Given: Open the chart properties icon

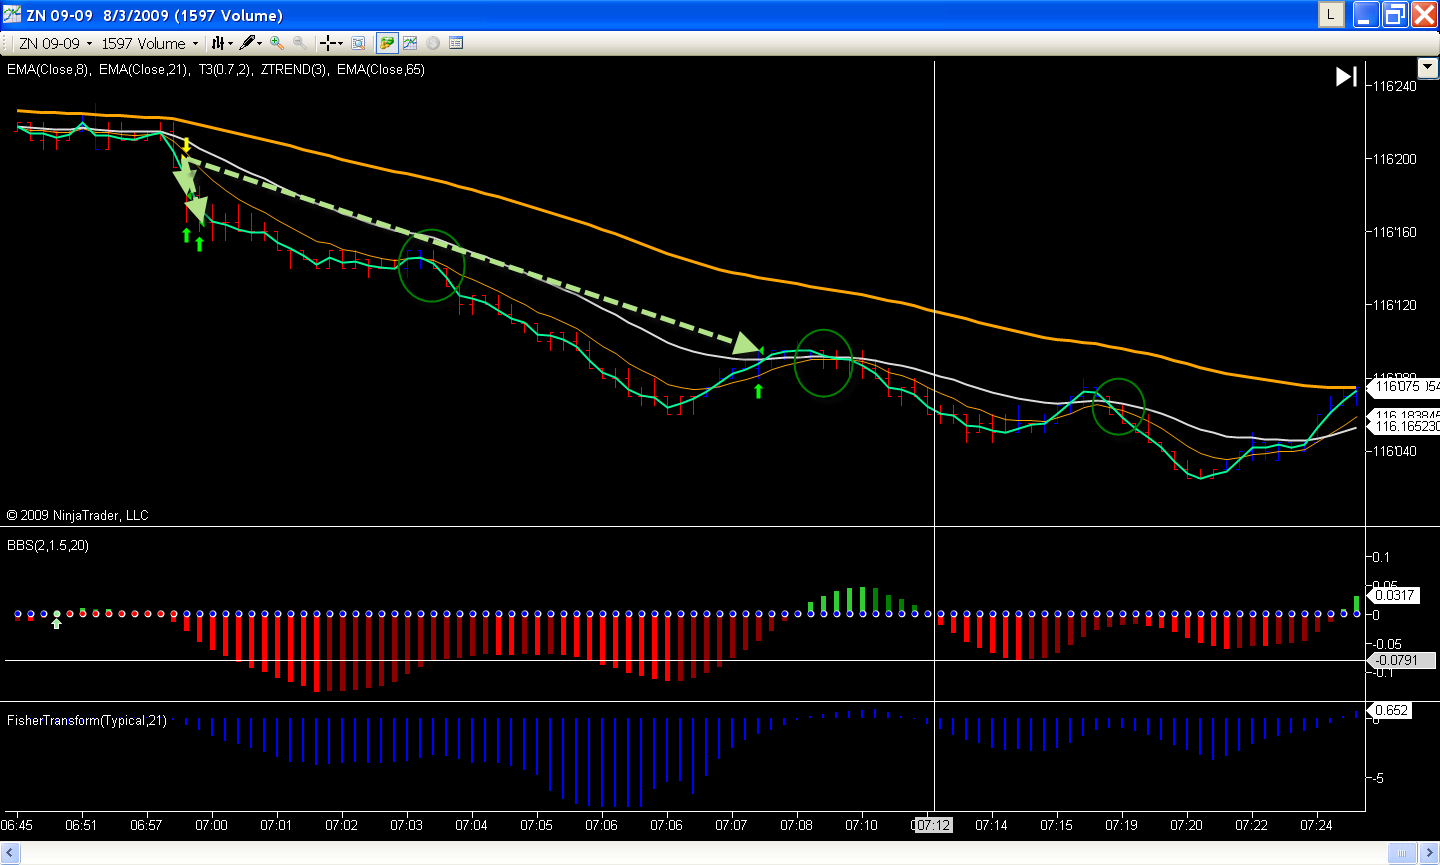Looking at the screenshot, I should pyautogui.click(x=456, y=43).
